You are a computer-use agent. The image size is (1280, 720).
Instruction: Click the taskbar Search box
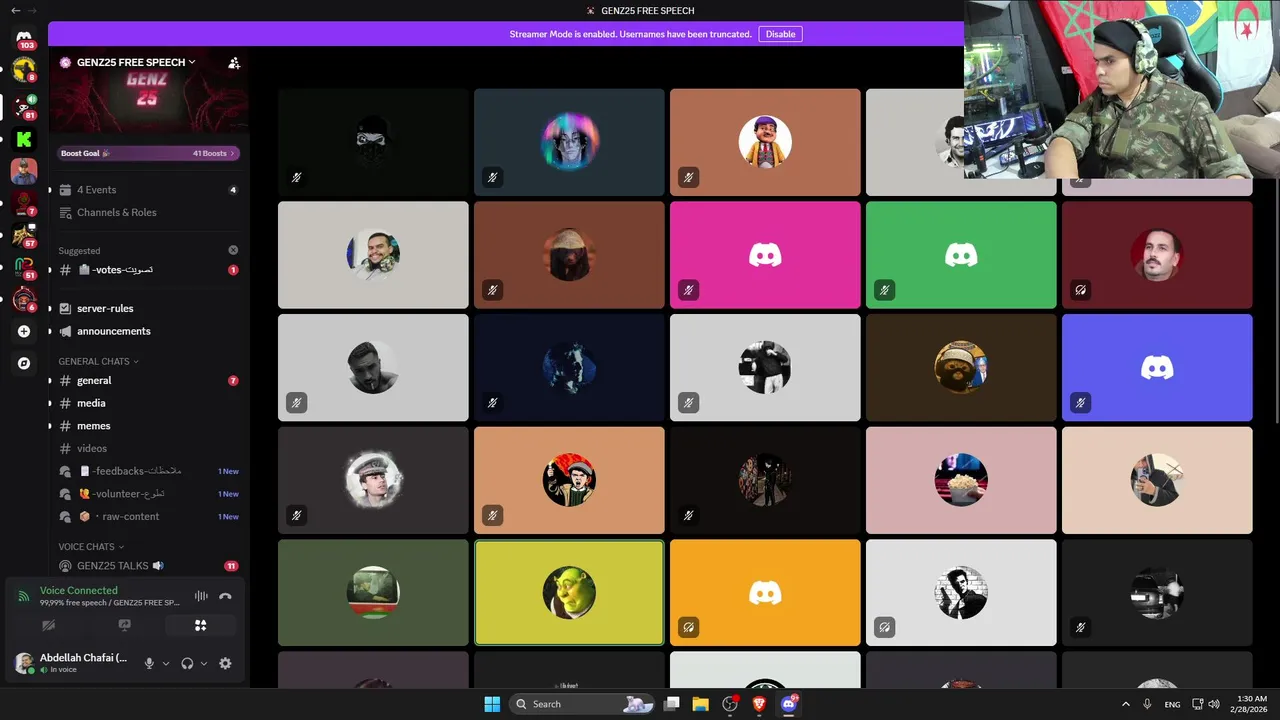(582, 704)
